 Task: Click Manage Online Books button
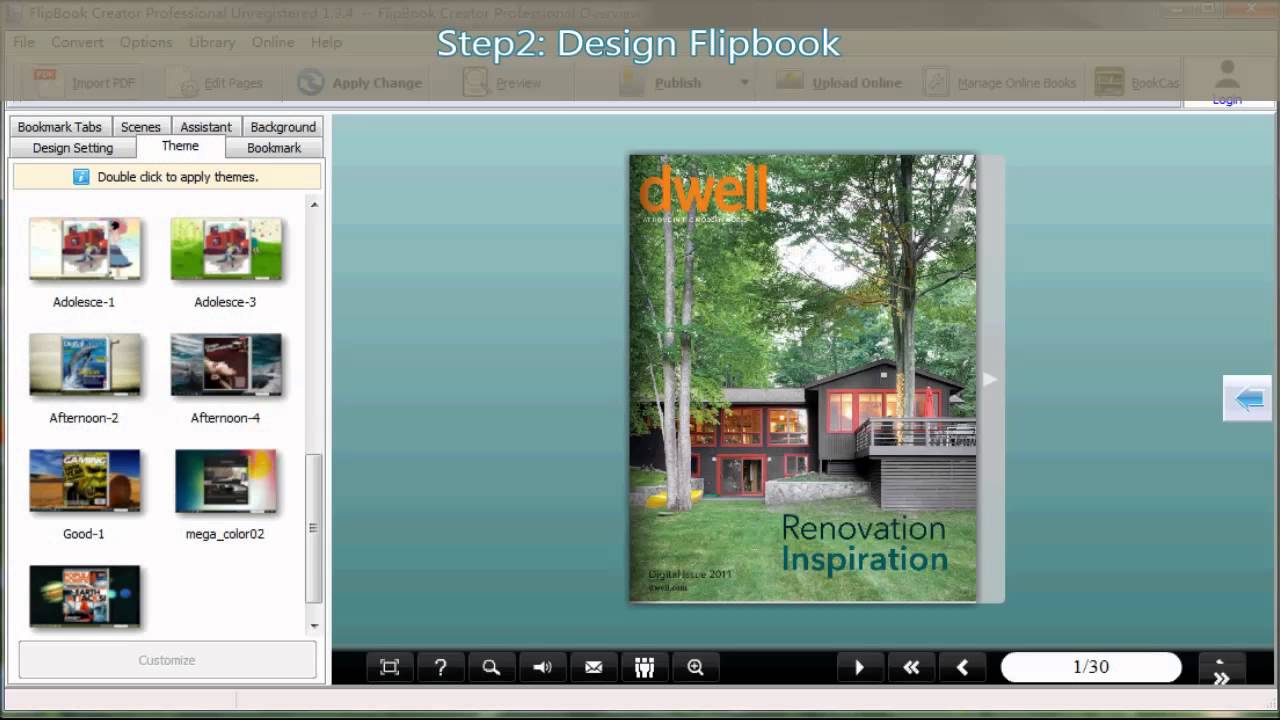(999, 83)
